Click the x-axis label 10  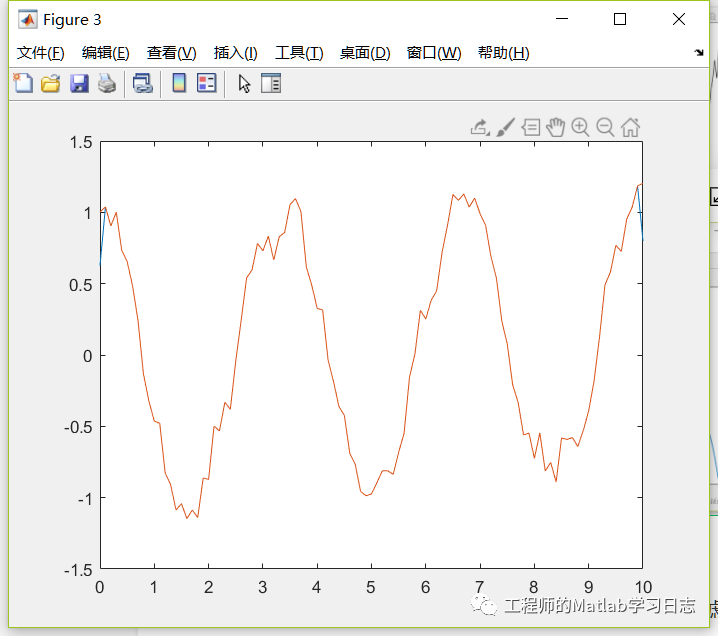click(643, 587)
